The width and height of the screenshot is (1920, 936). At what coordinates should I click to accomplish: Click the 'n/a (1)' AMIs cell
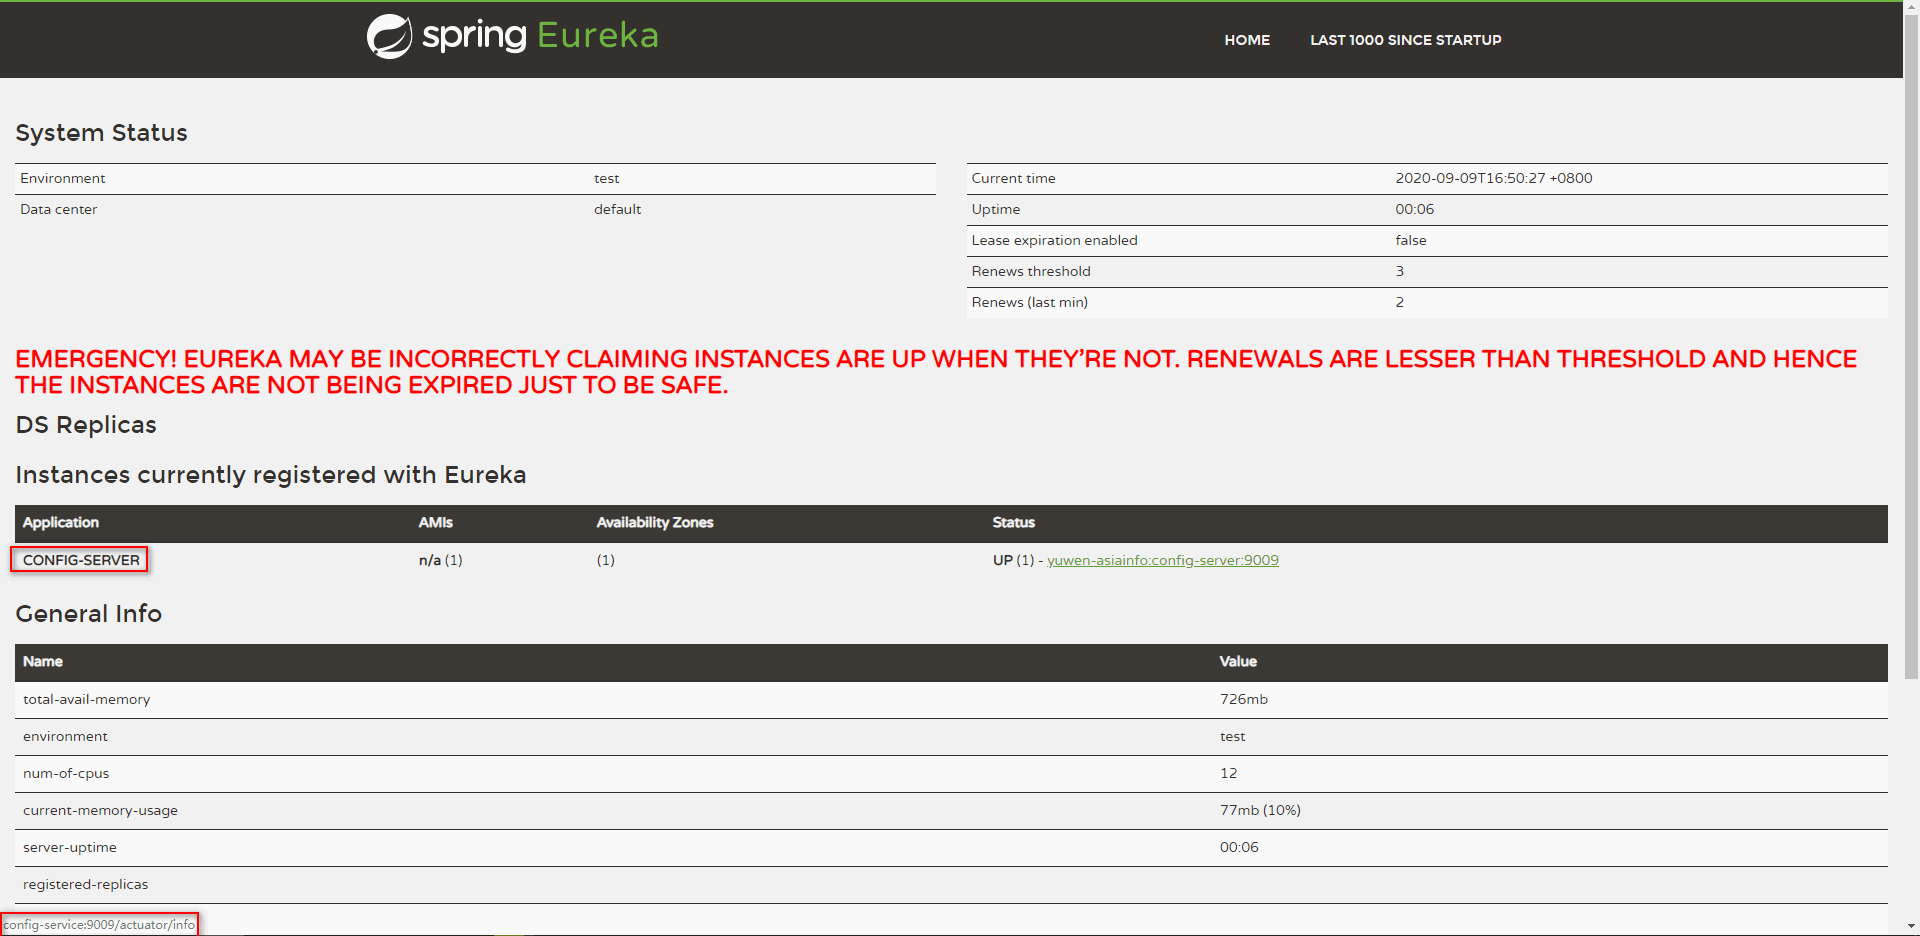(x=441, y=560)
